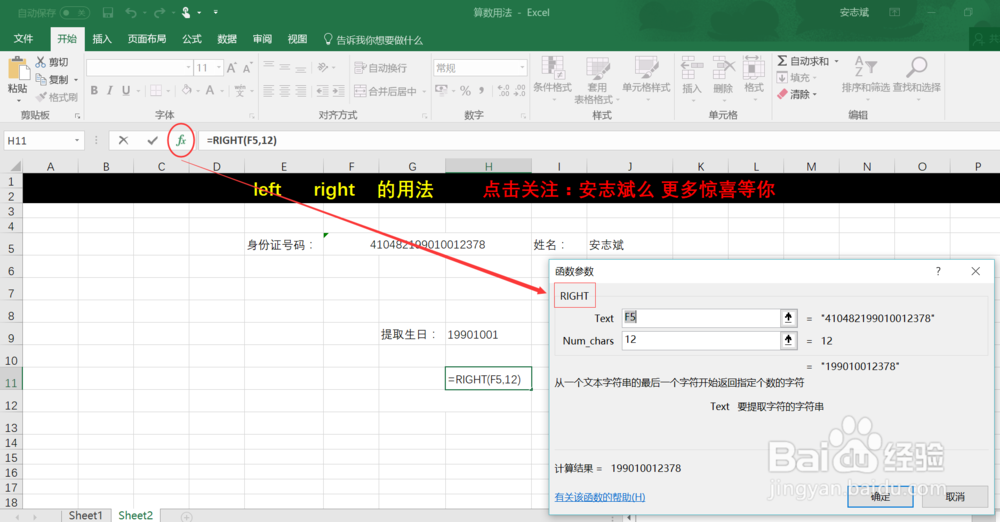Screen dimensions: 1000x522
Task: Switch to the Sheet1 worksheet tab
Action: coord(85,515)
